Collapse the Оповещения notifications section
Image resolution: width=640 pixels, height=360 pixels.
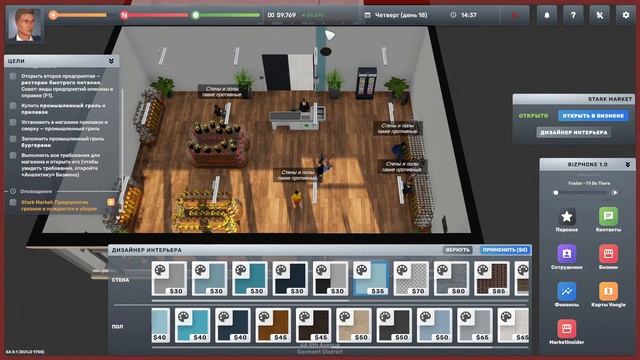tap(13, 191)
